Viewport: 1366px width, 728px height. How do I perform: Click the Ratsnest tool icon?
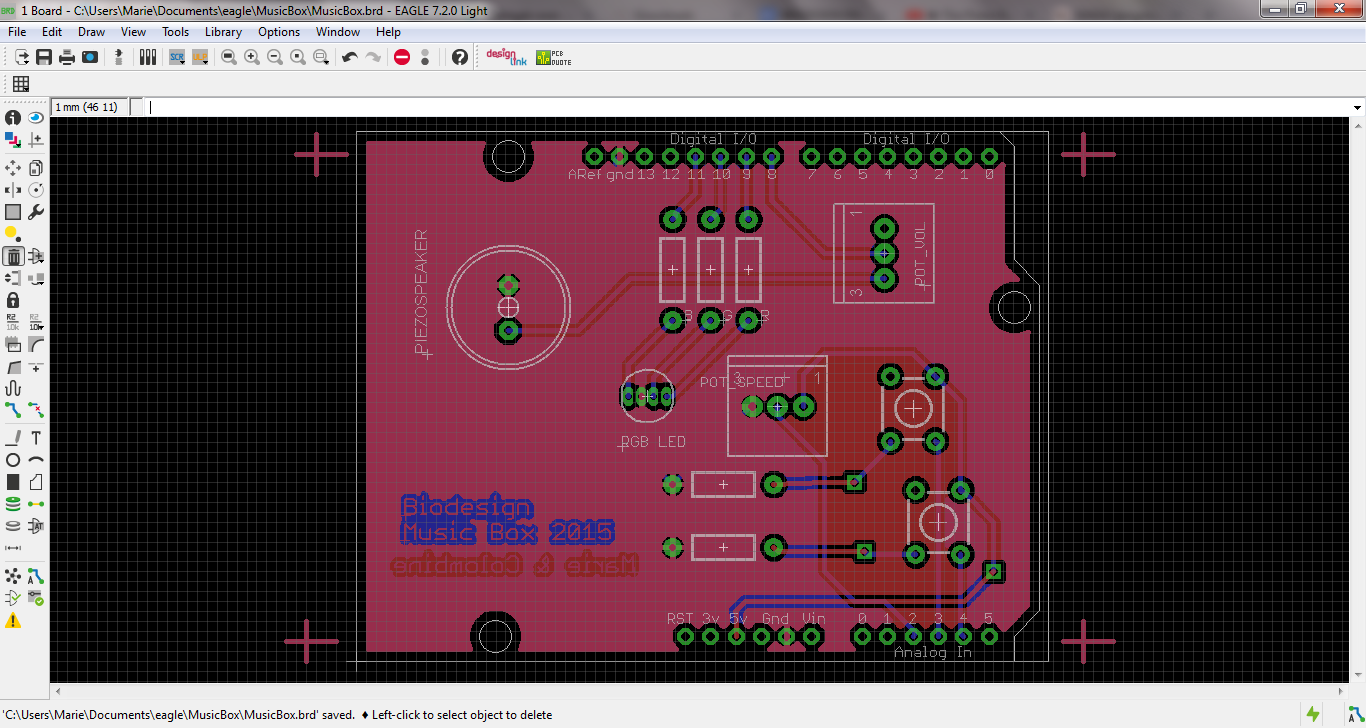[13, 575]
